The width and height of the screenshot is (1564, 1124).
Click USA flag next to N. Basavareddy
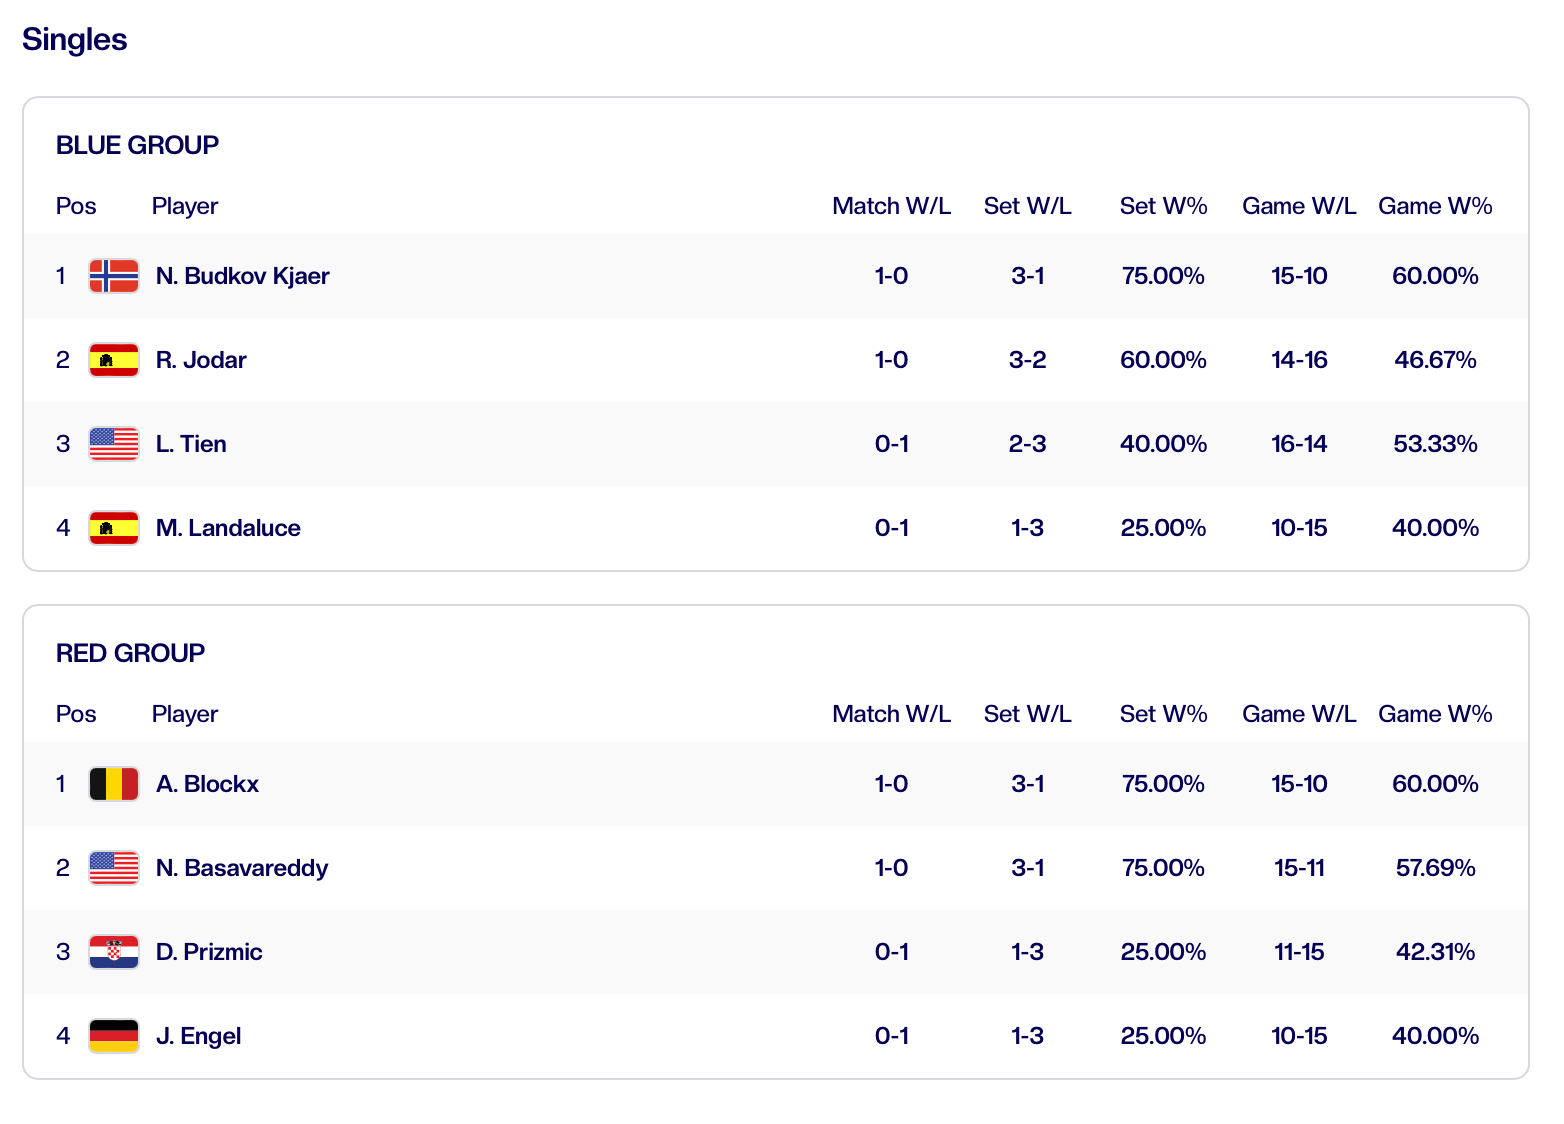click(113, 868)
